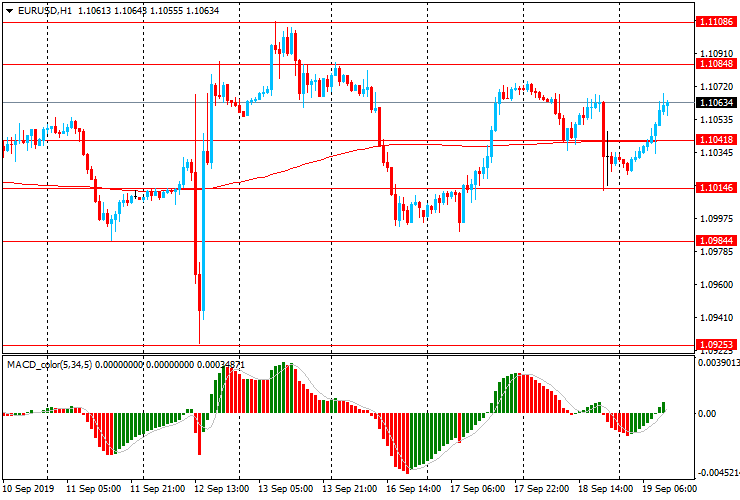Select the EURUSD,H1 symbol title text
740x500 pixels.
(45, 10)
